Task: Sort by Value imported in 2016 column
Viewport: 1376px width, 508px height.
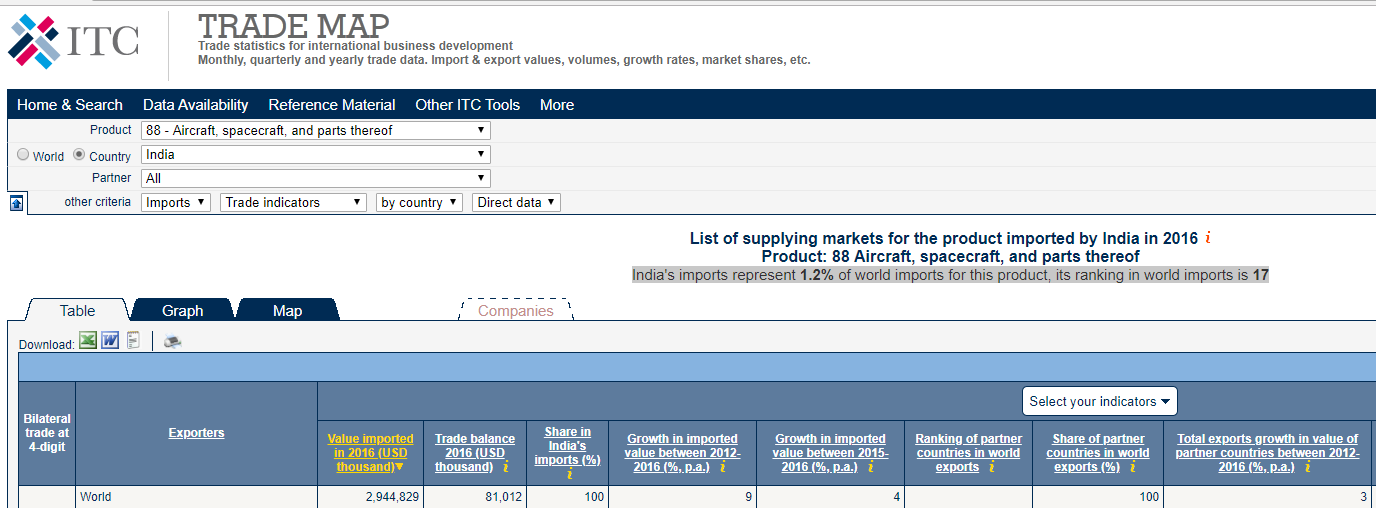Action: [370, 453]
